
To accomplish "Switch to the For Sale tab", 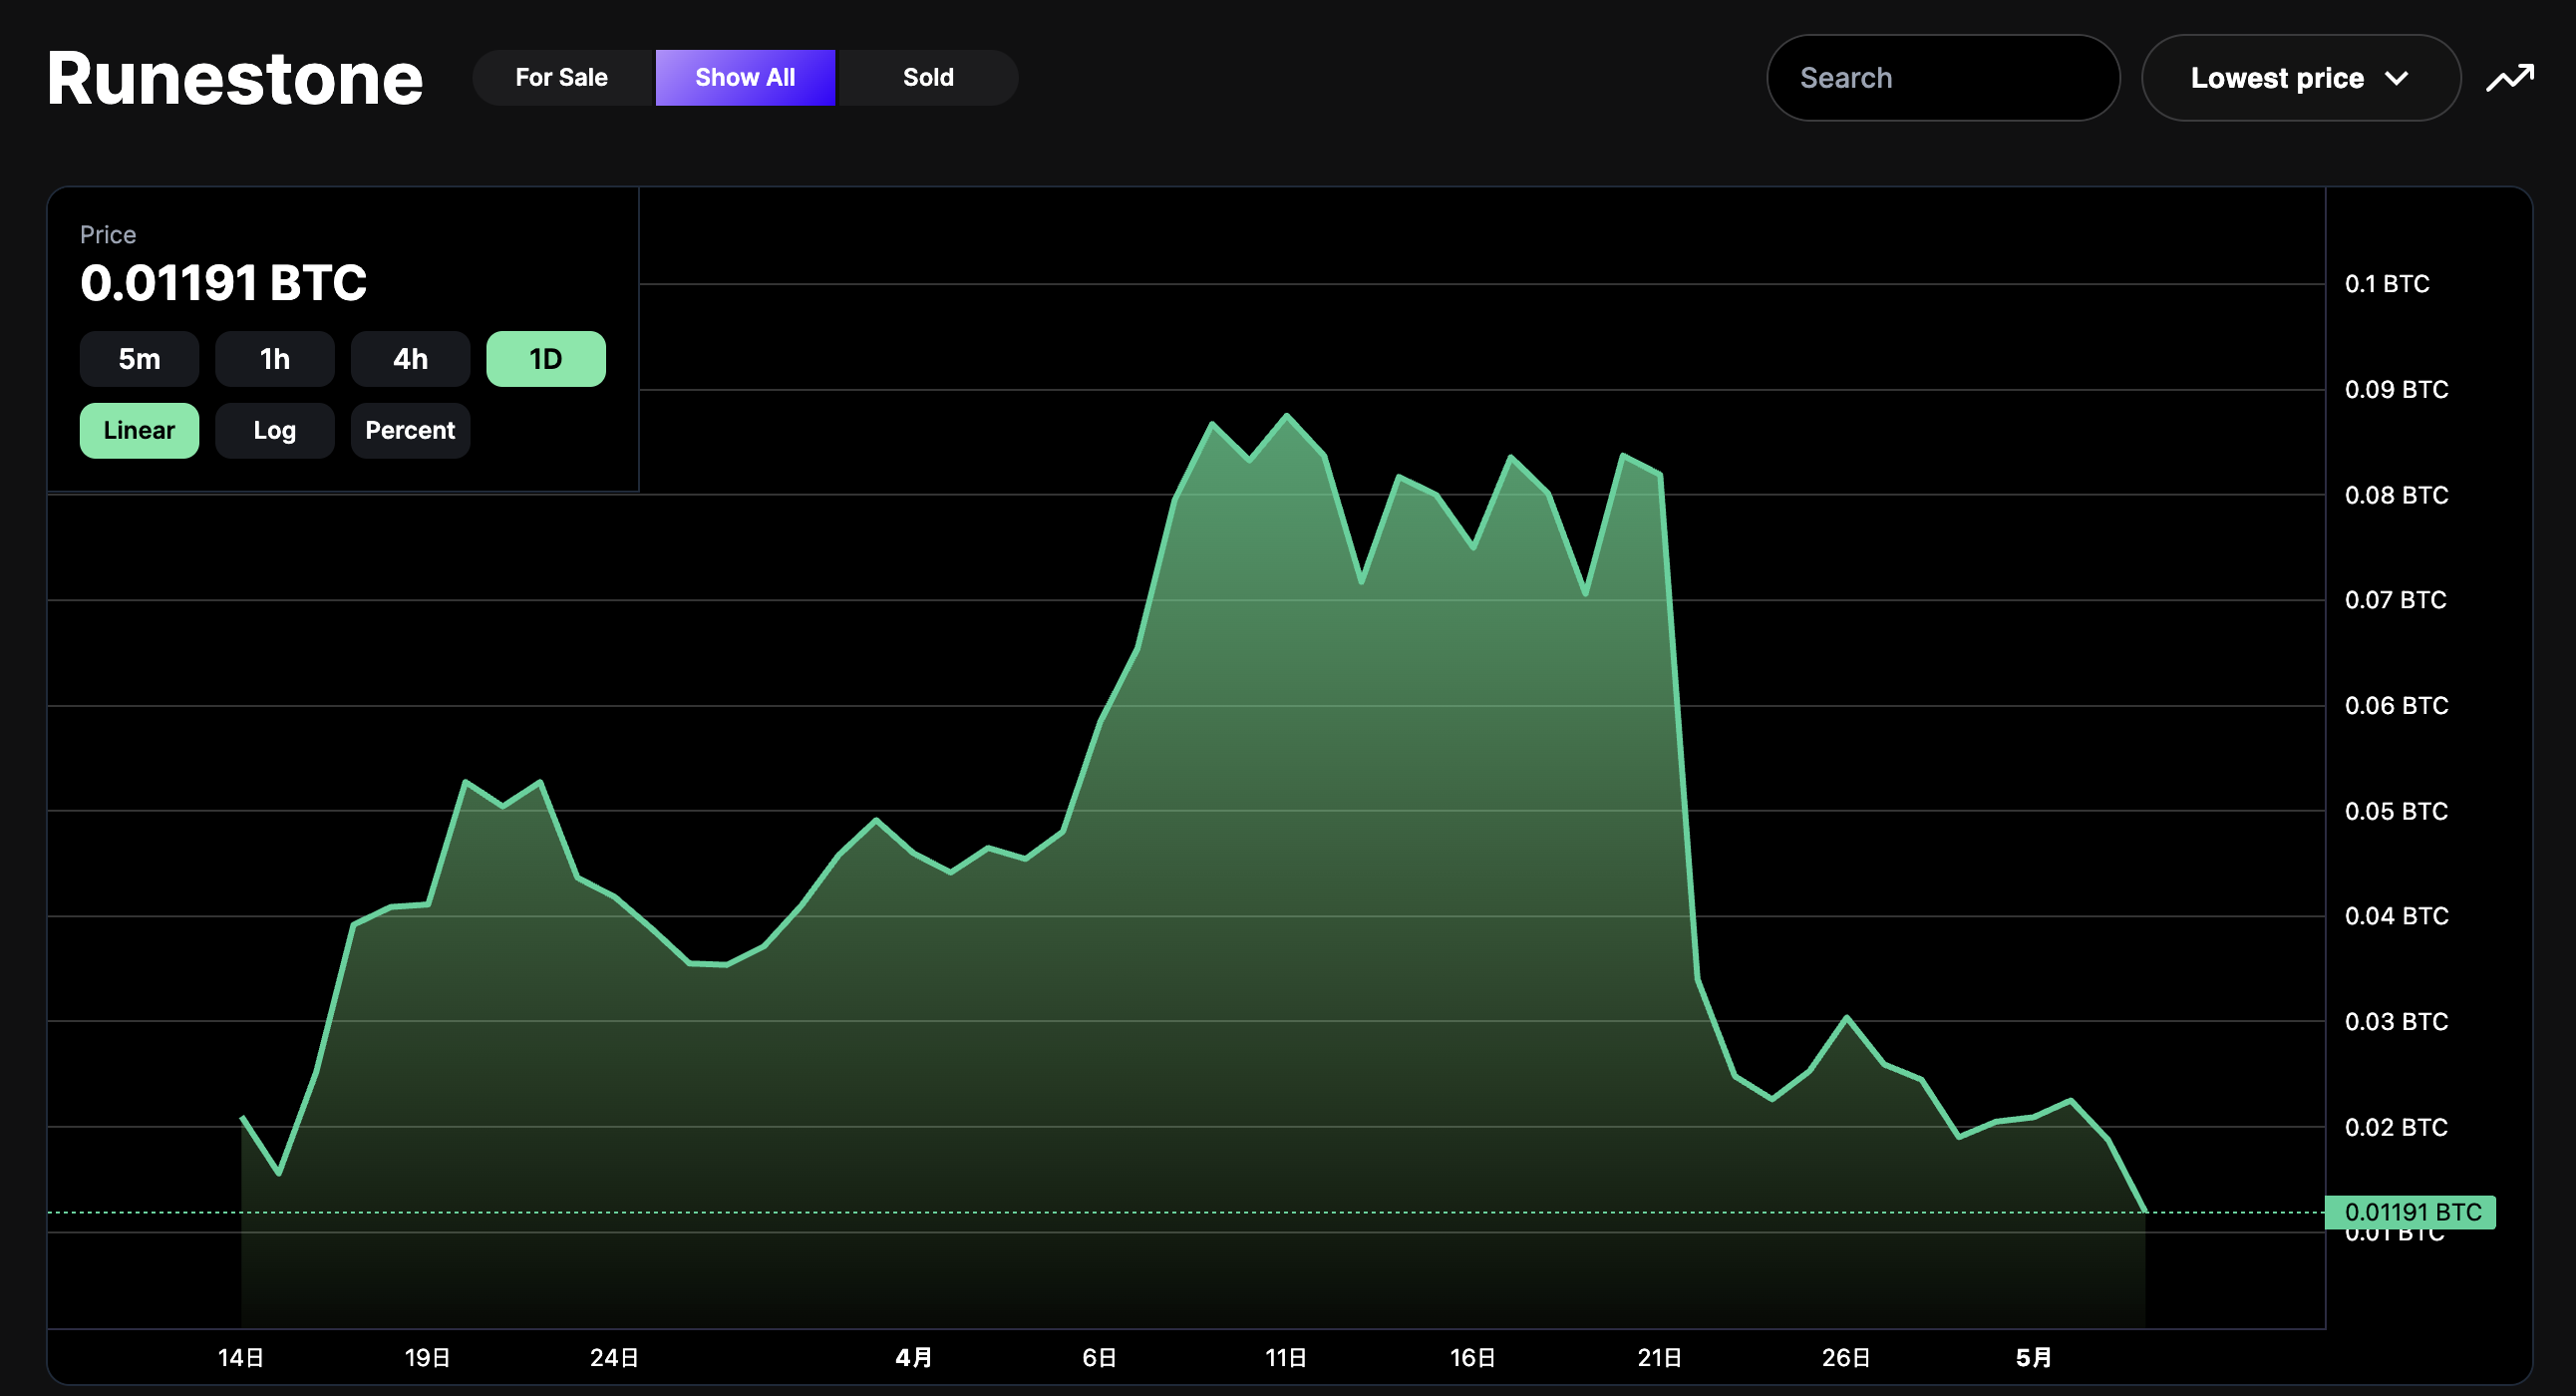I will pos(561,77).
